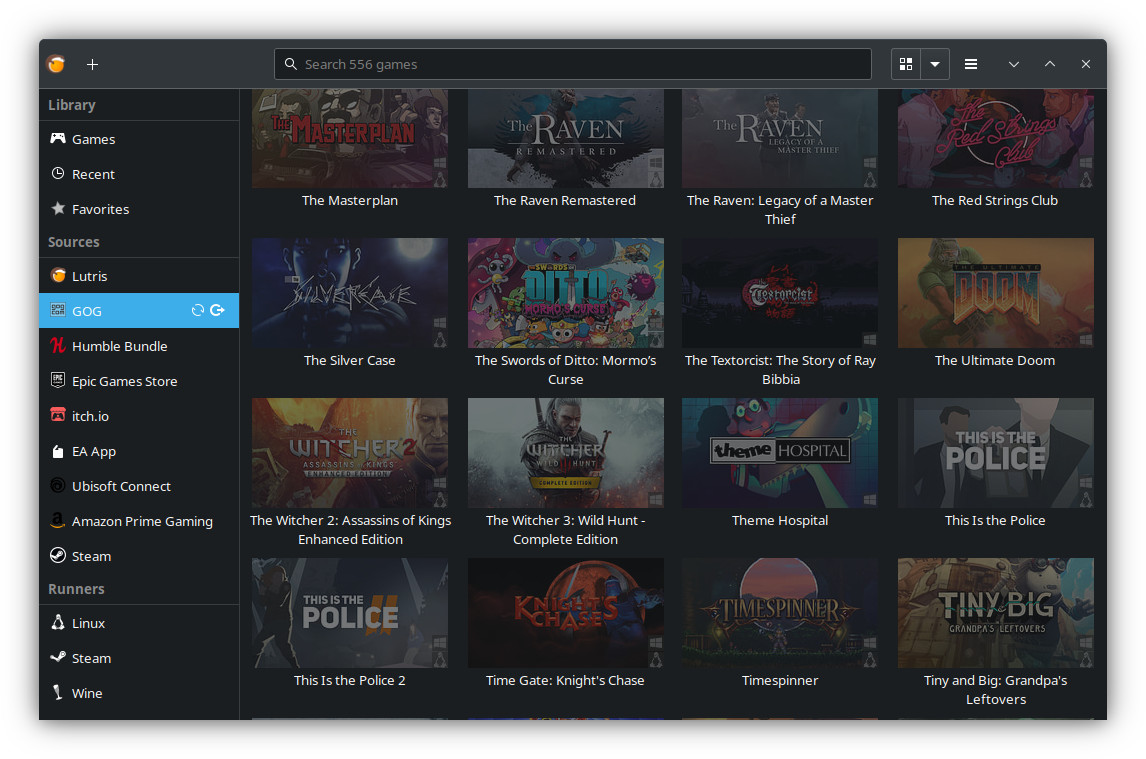Choose the Linux runner
This screenshot has width=1146, height=759.
[88, 623]
